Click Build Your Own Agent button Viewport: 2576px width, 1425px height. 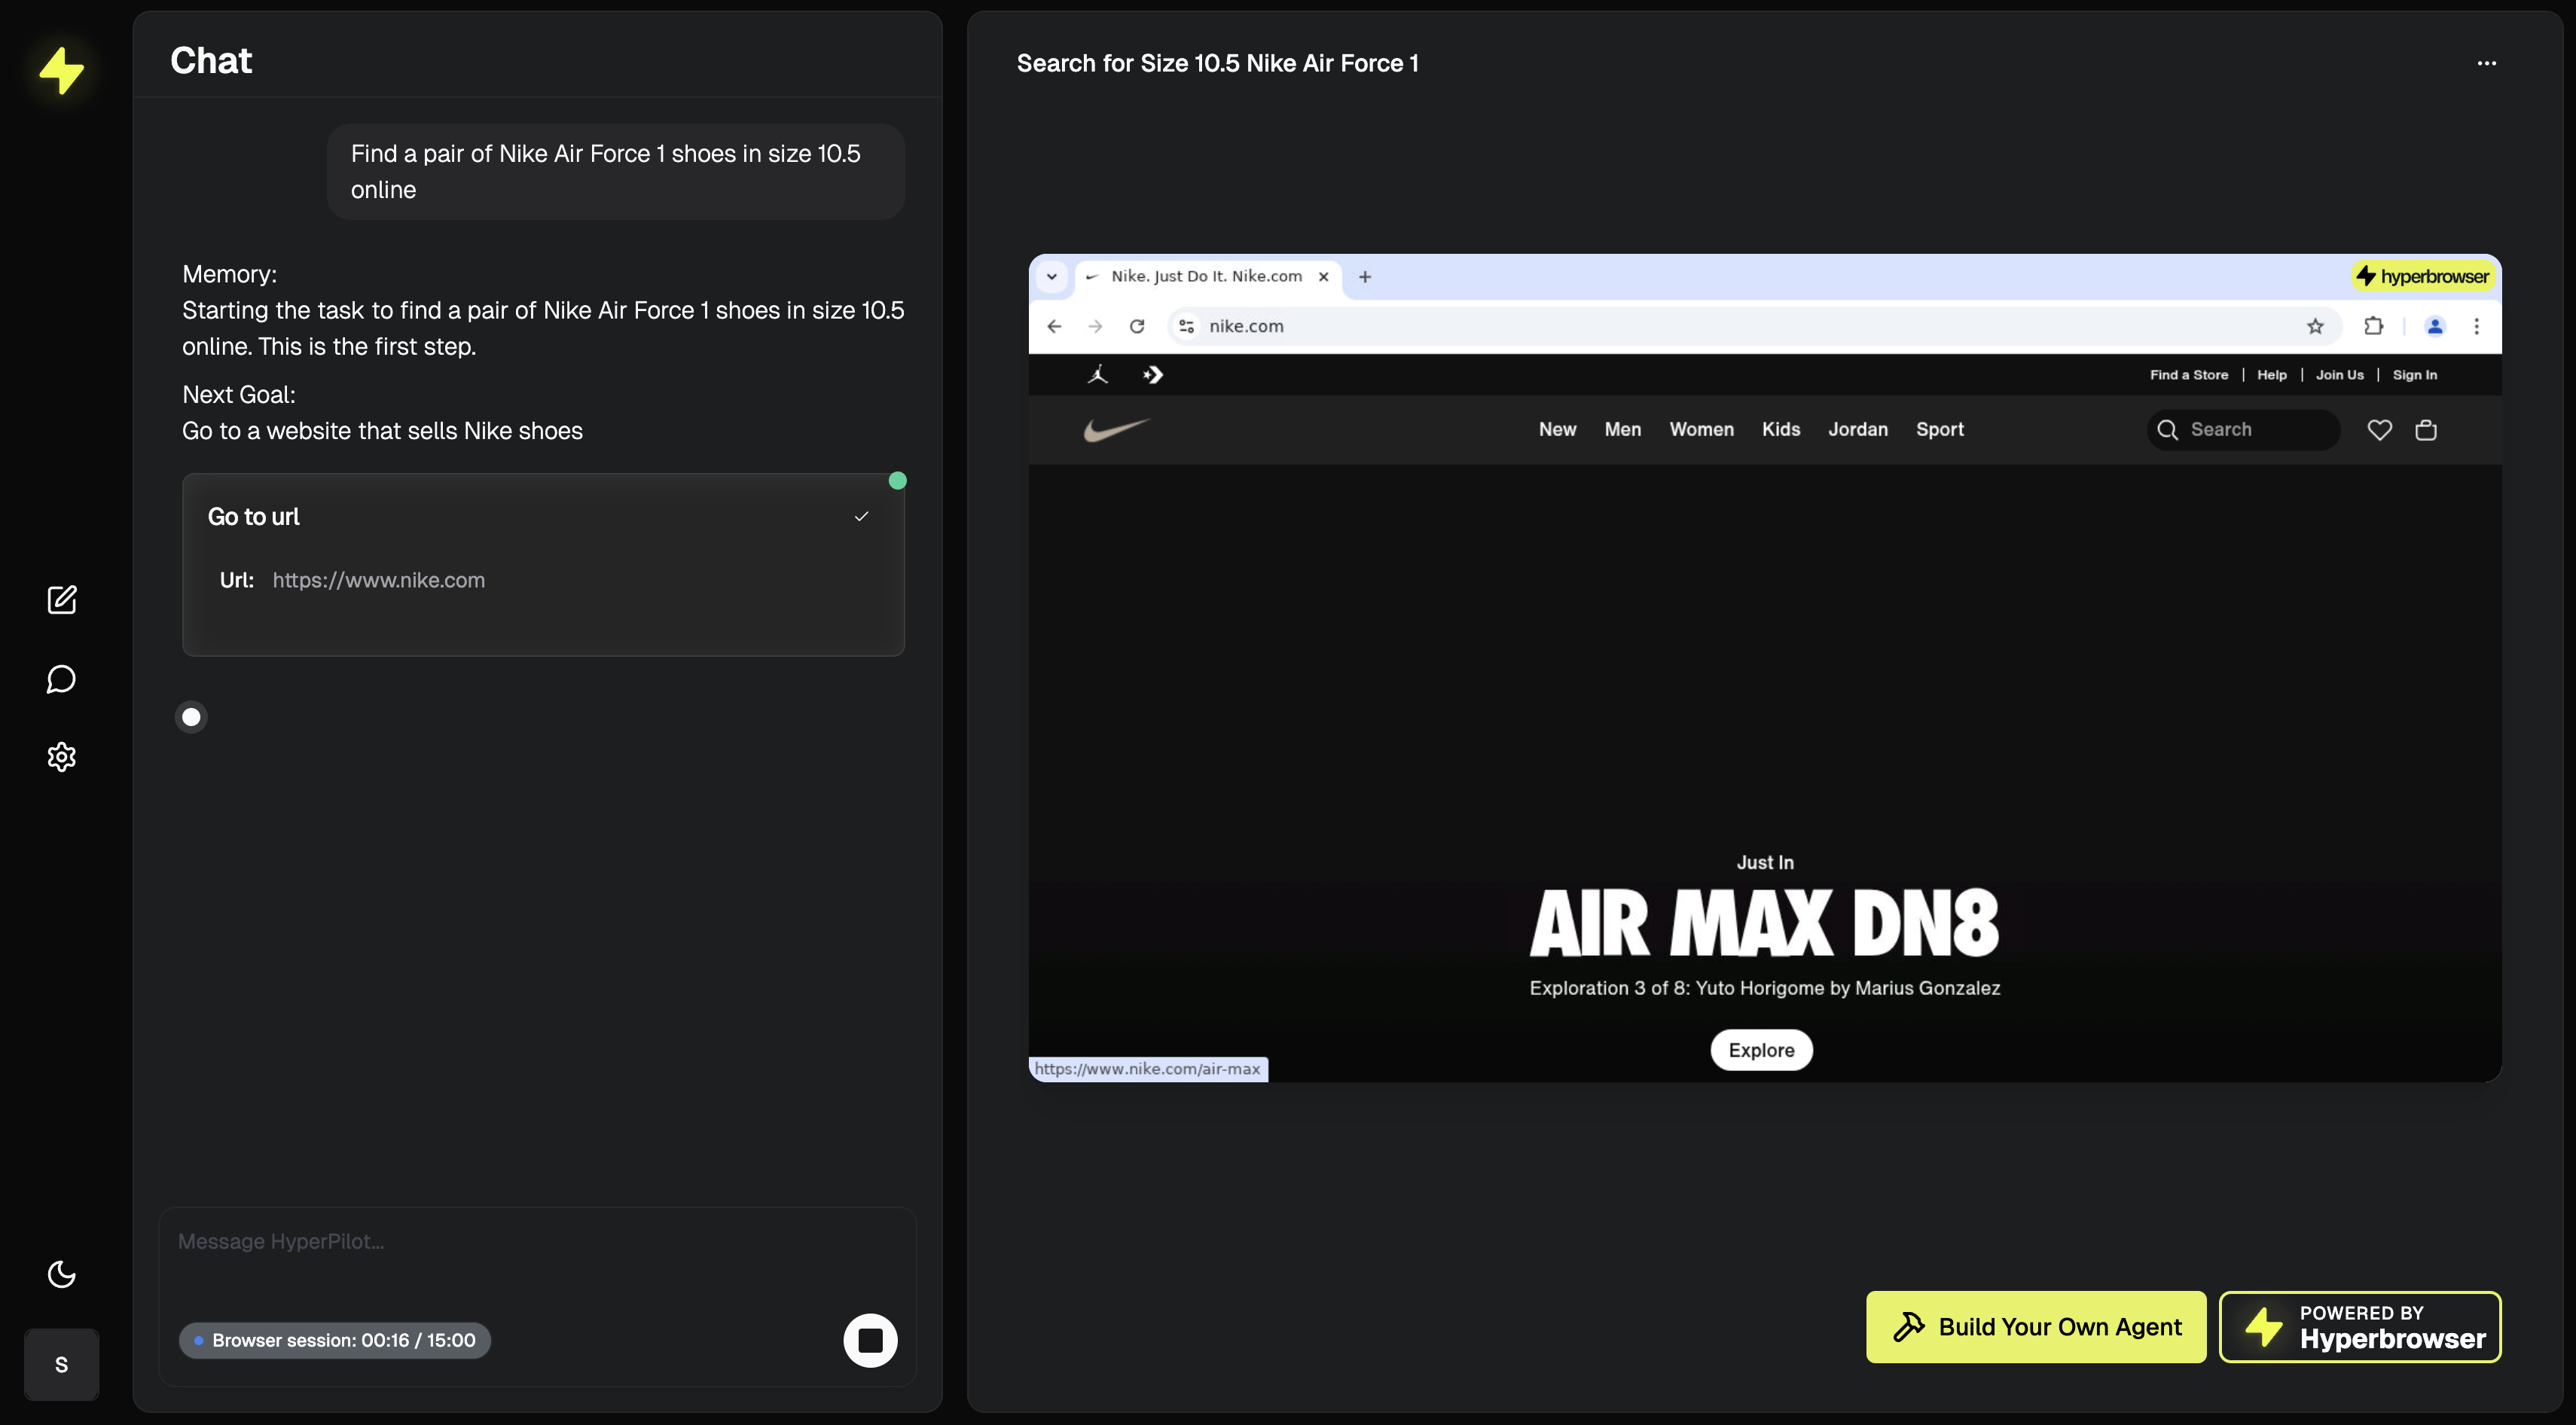click(2036, 1327)
